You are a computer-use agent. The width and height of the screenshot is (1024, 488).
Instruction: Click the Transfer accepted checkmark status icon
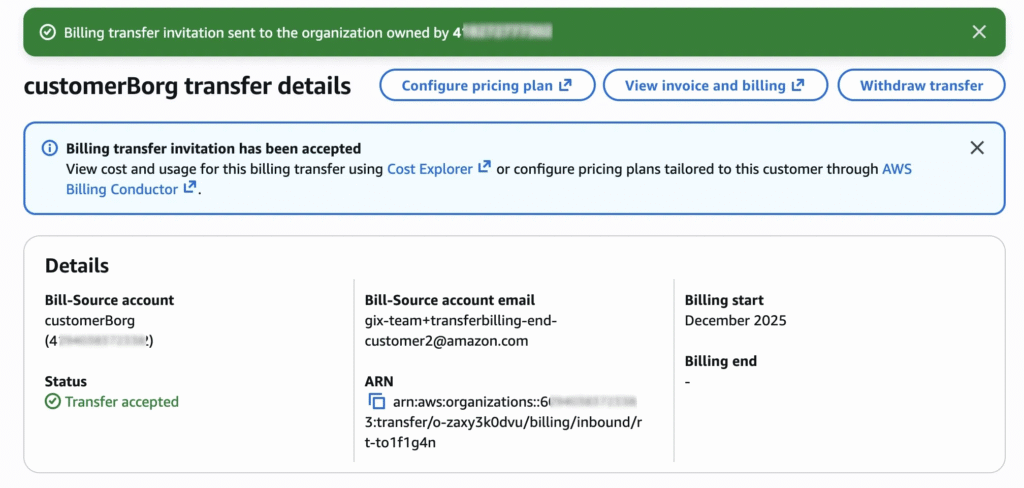[53, 402]
